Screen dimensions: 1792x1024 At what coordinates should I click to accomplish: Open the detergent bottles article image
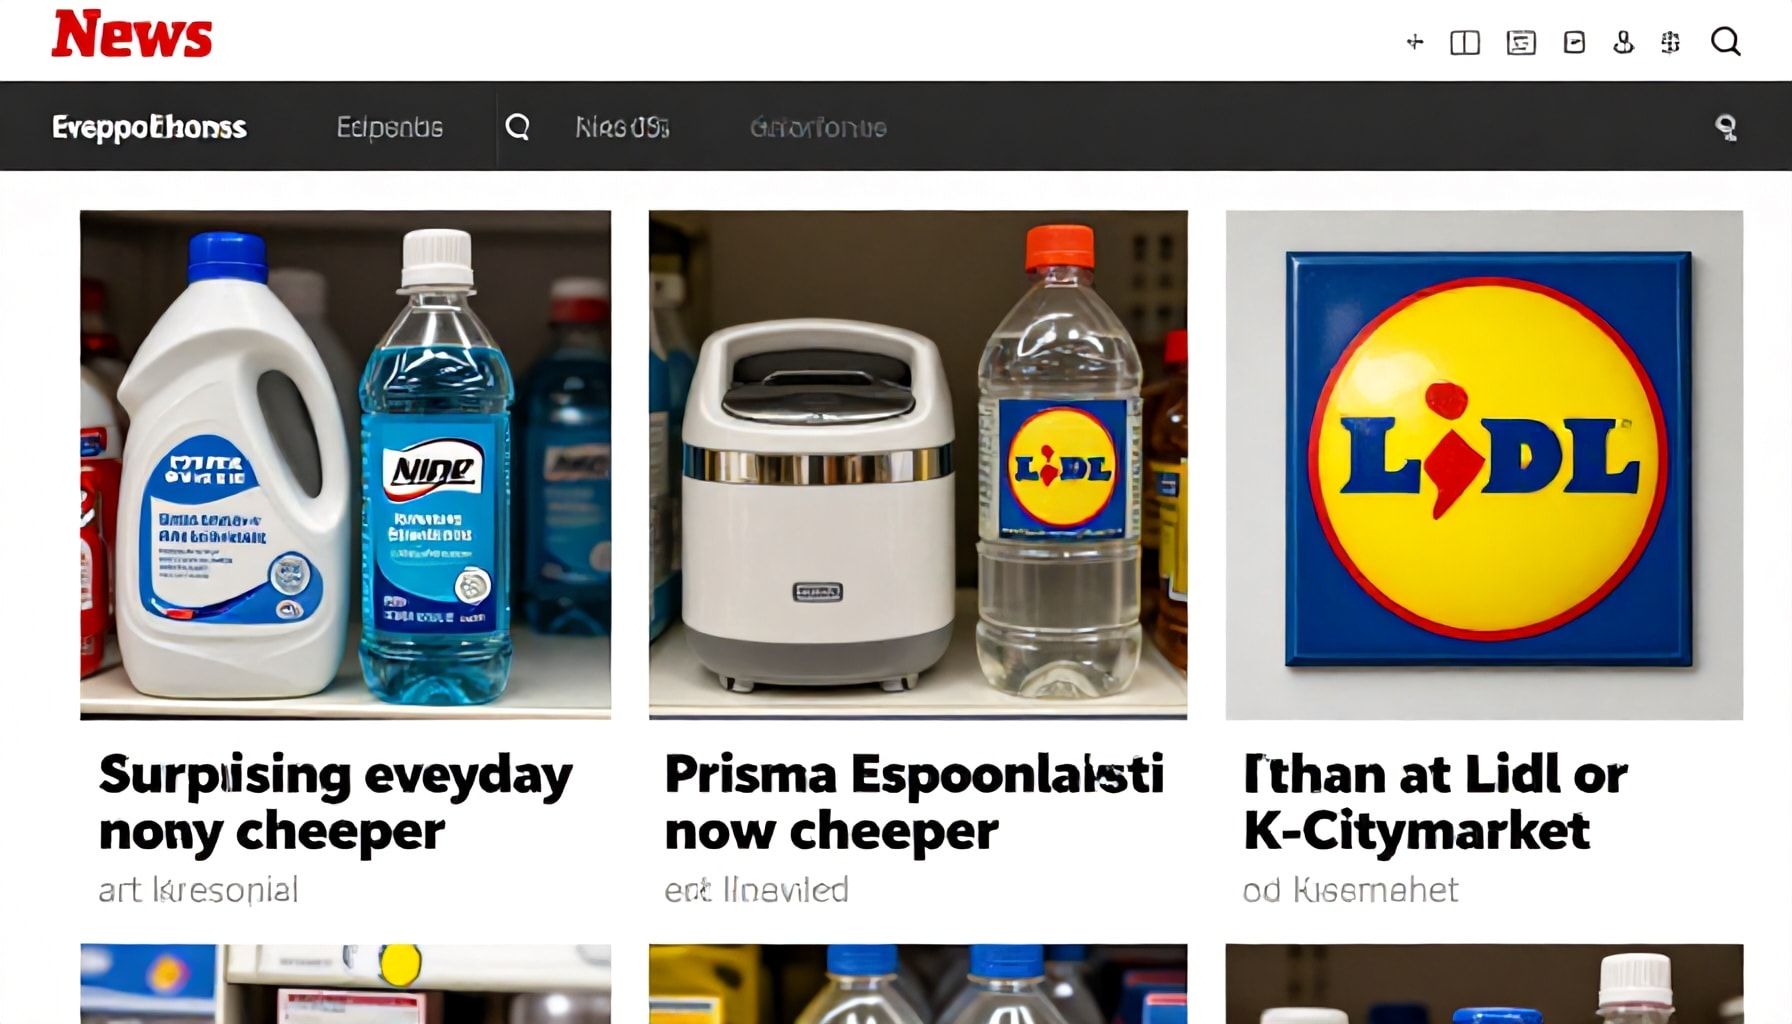tap(345, 464)
